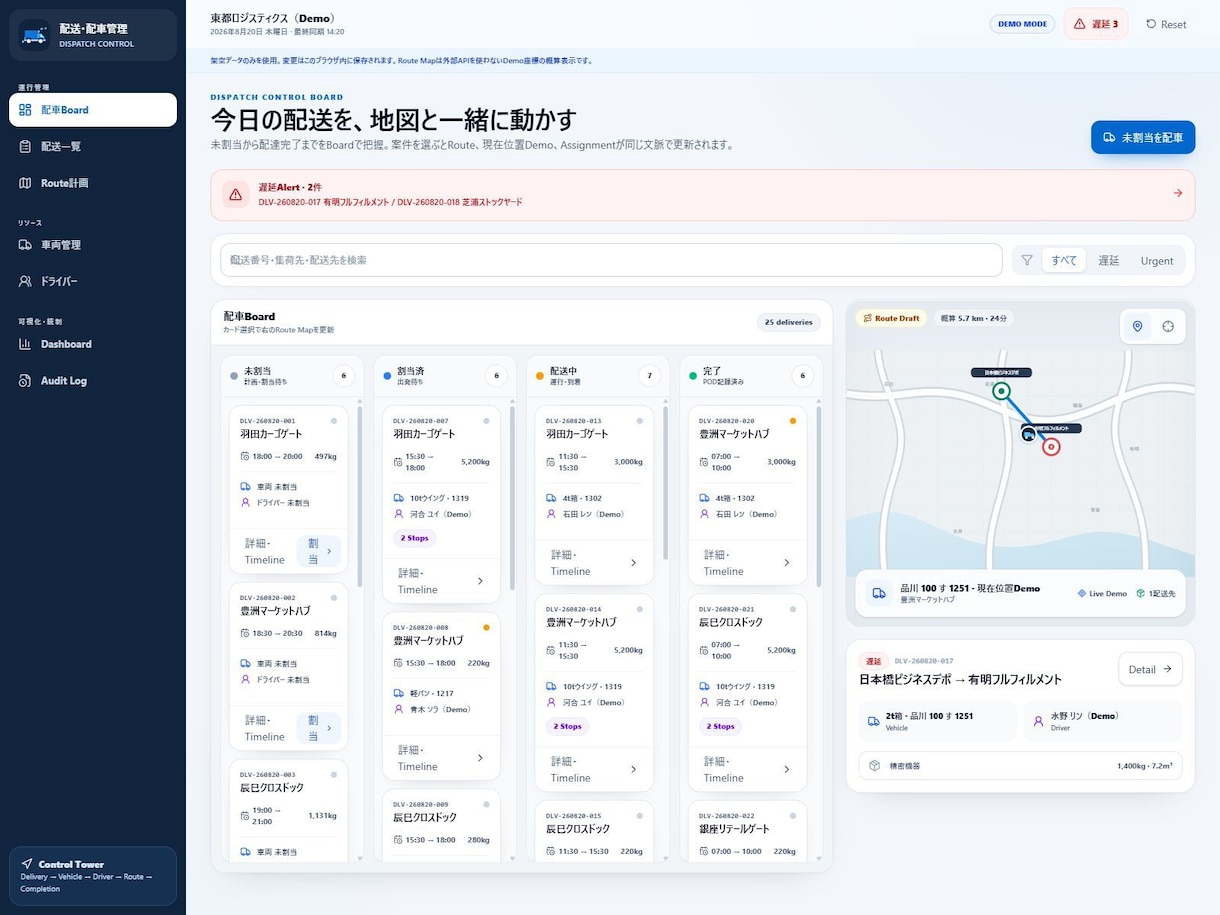Click clock icon on DLV-260820-013 card
Viewport: 1220px width, 915px height.
tap(552, 461)
